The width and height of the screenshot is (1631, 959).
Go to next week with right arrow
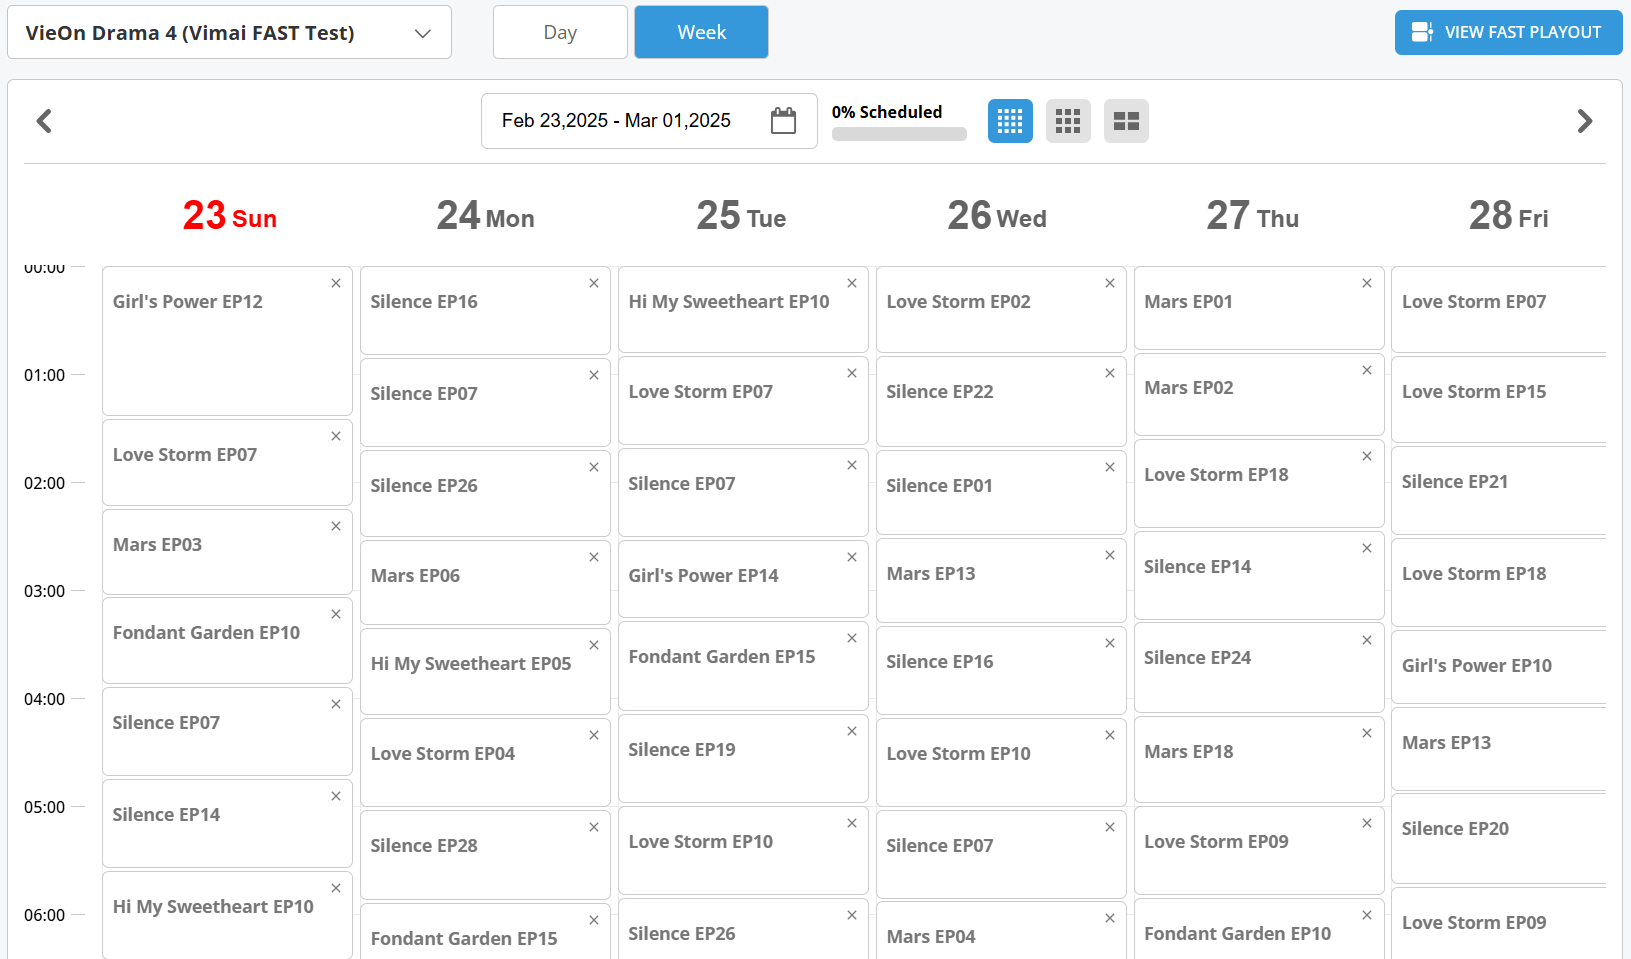click(1584, 121)
